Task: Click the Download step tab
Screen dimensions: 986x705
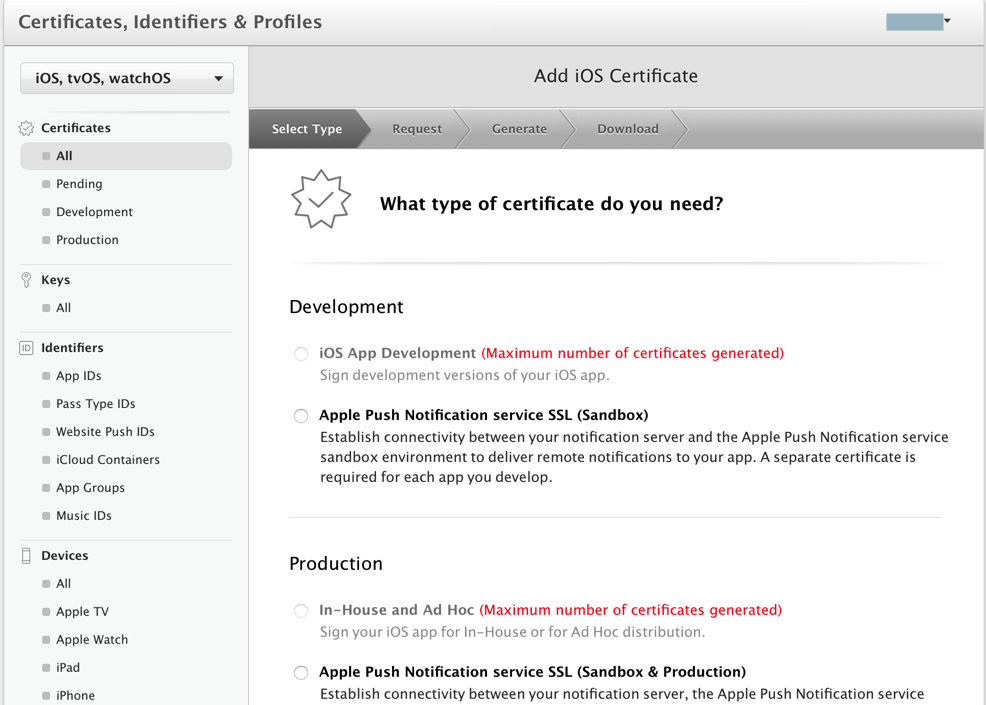Action: [628, 129]
